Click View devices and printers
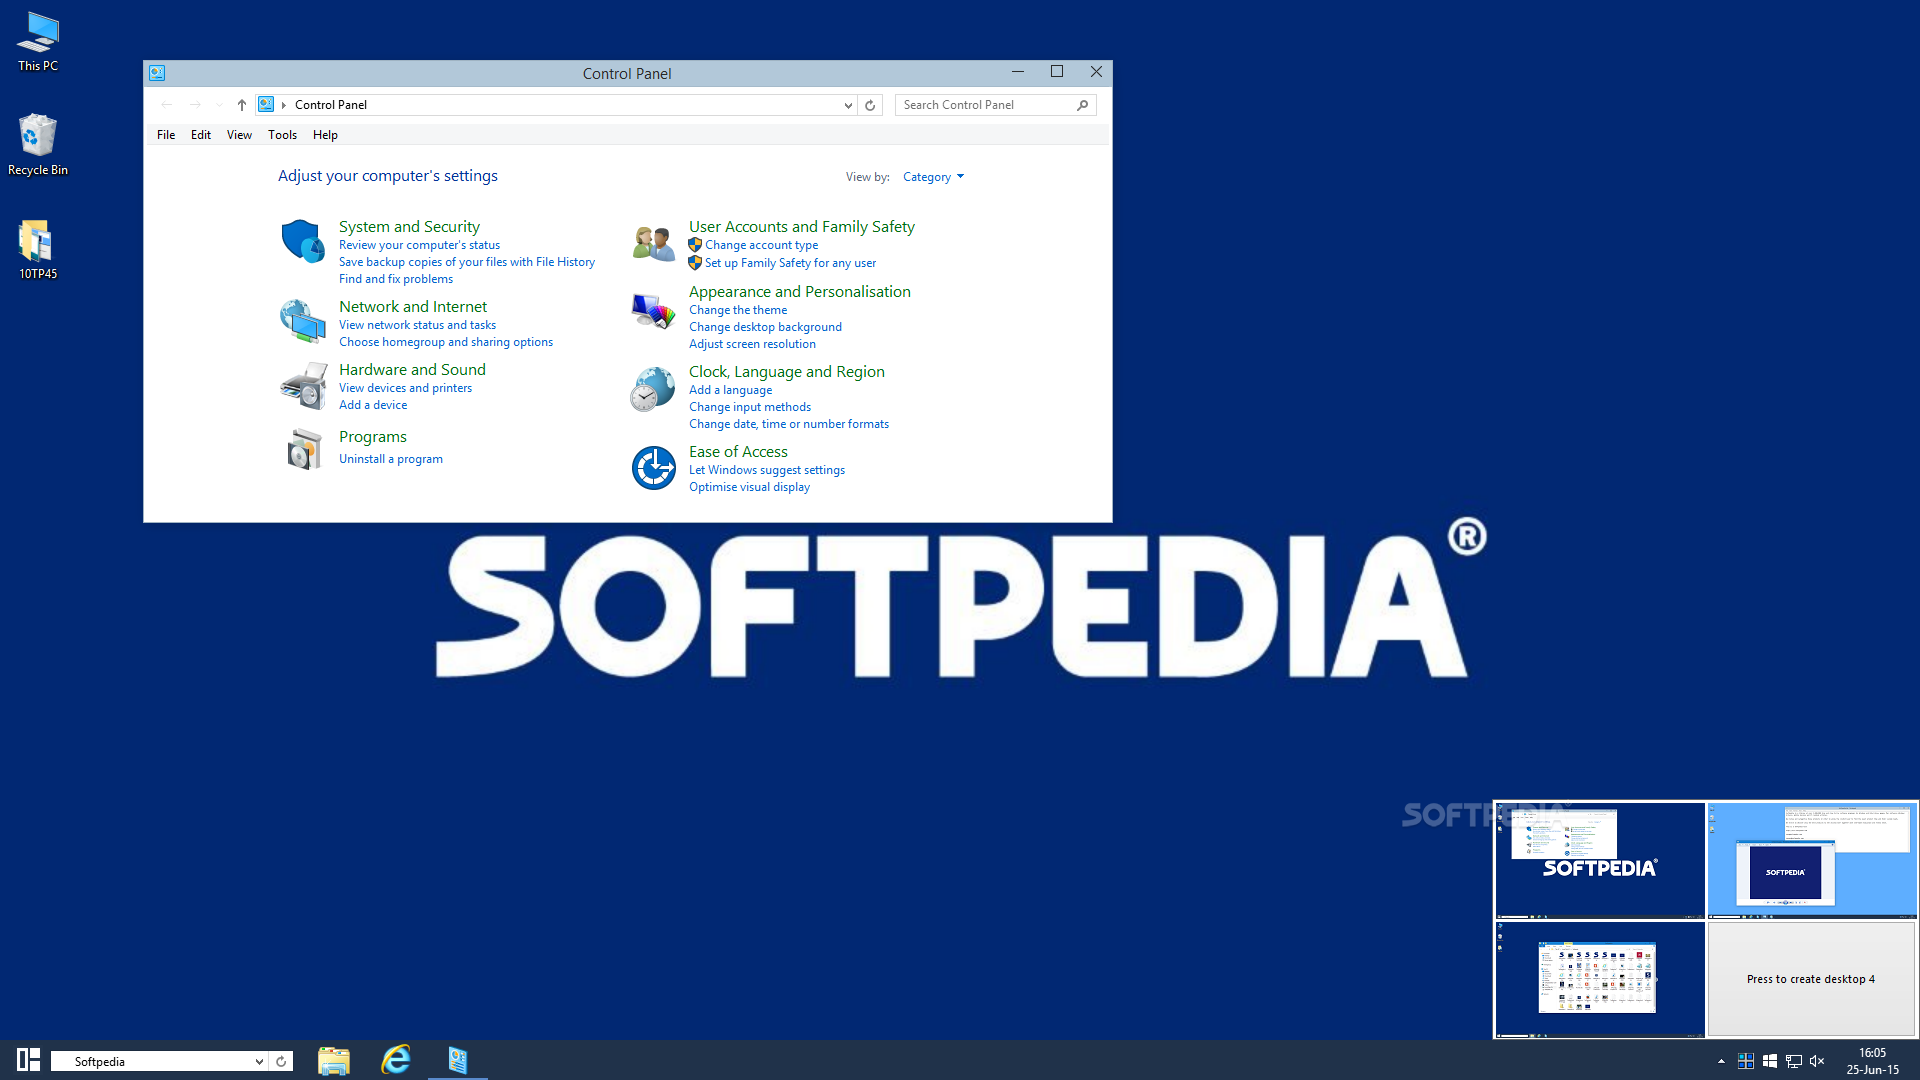The width and height of the screenshot is (1920, 1080). [x=405, y=388]
